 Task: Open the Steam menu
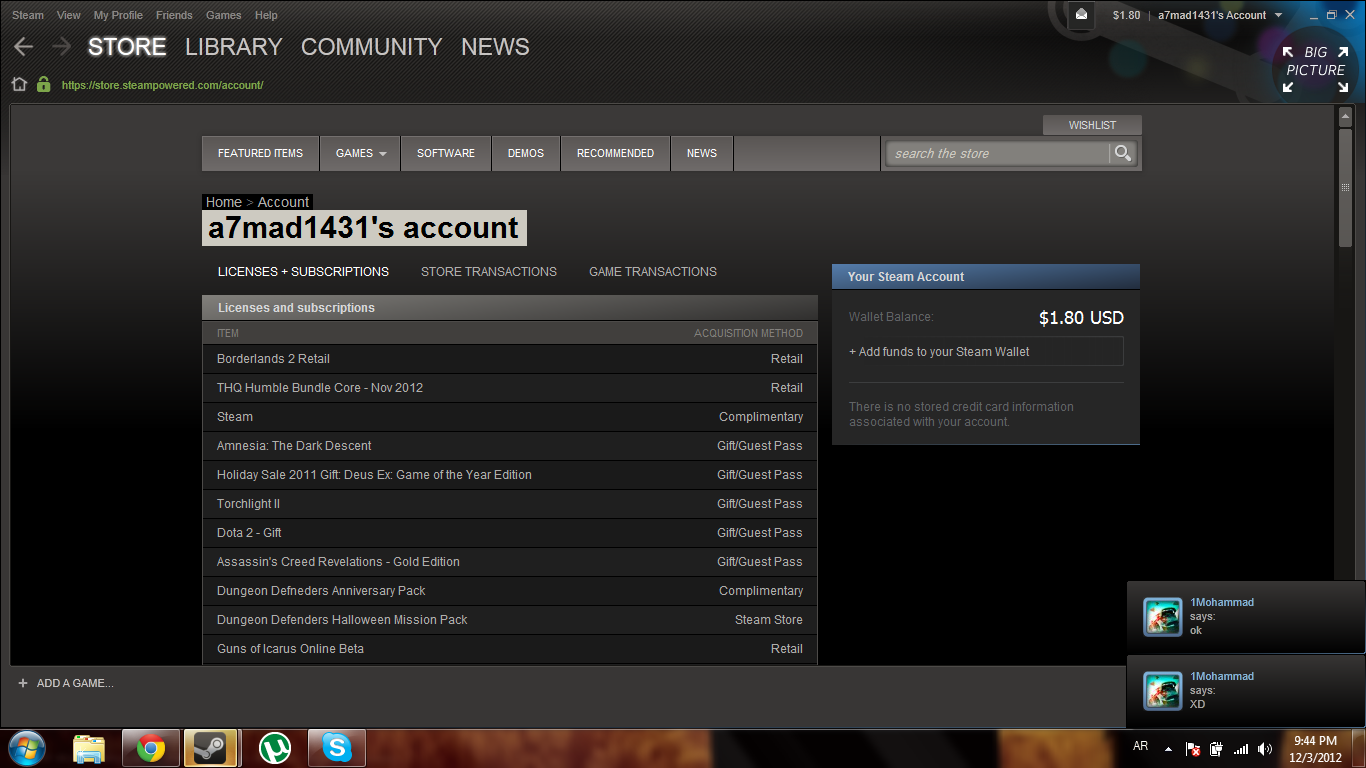(x=28, y=15)
